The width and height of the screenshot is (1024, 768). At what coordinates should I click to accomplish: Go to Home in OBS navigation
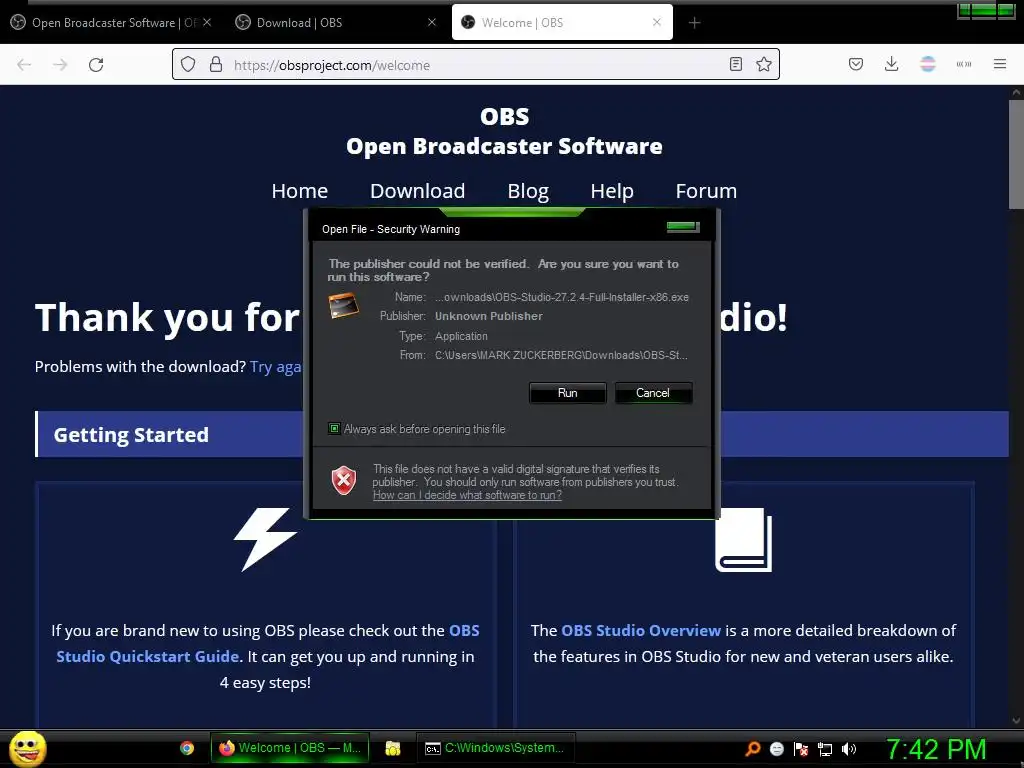coord(300,191)
